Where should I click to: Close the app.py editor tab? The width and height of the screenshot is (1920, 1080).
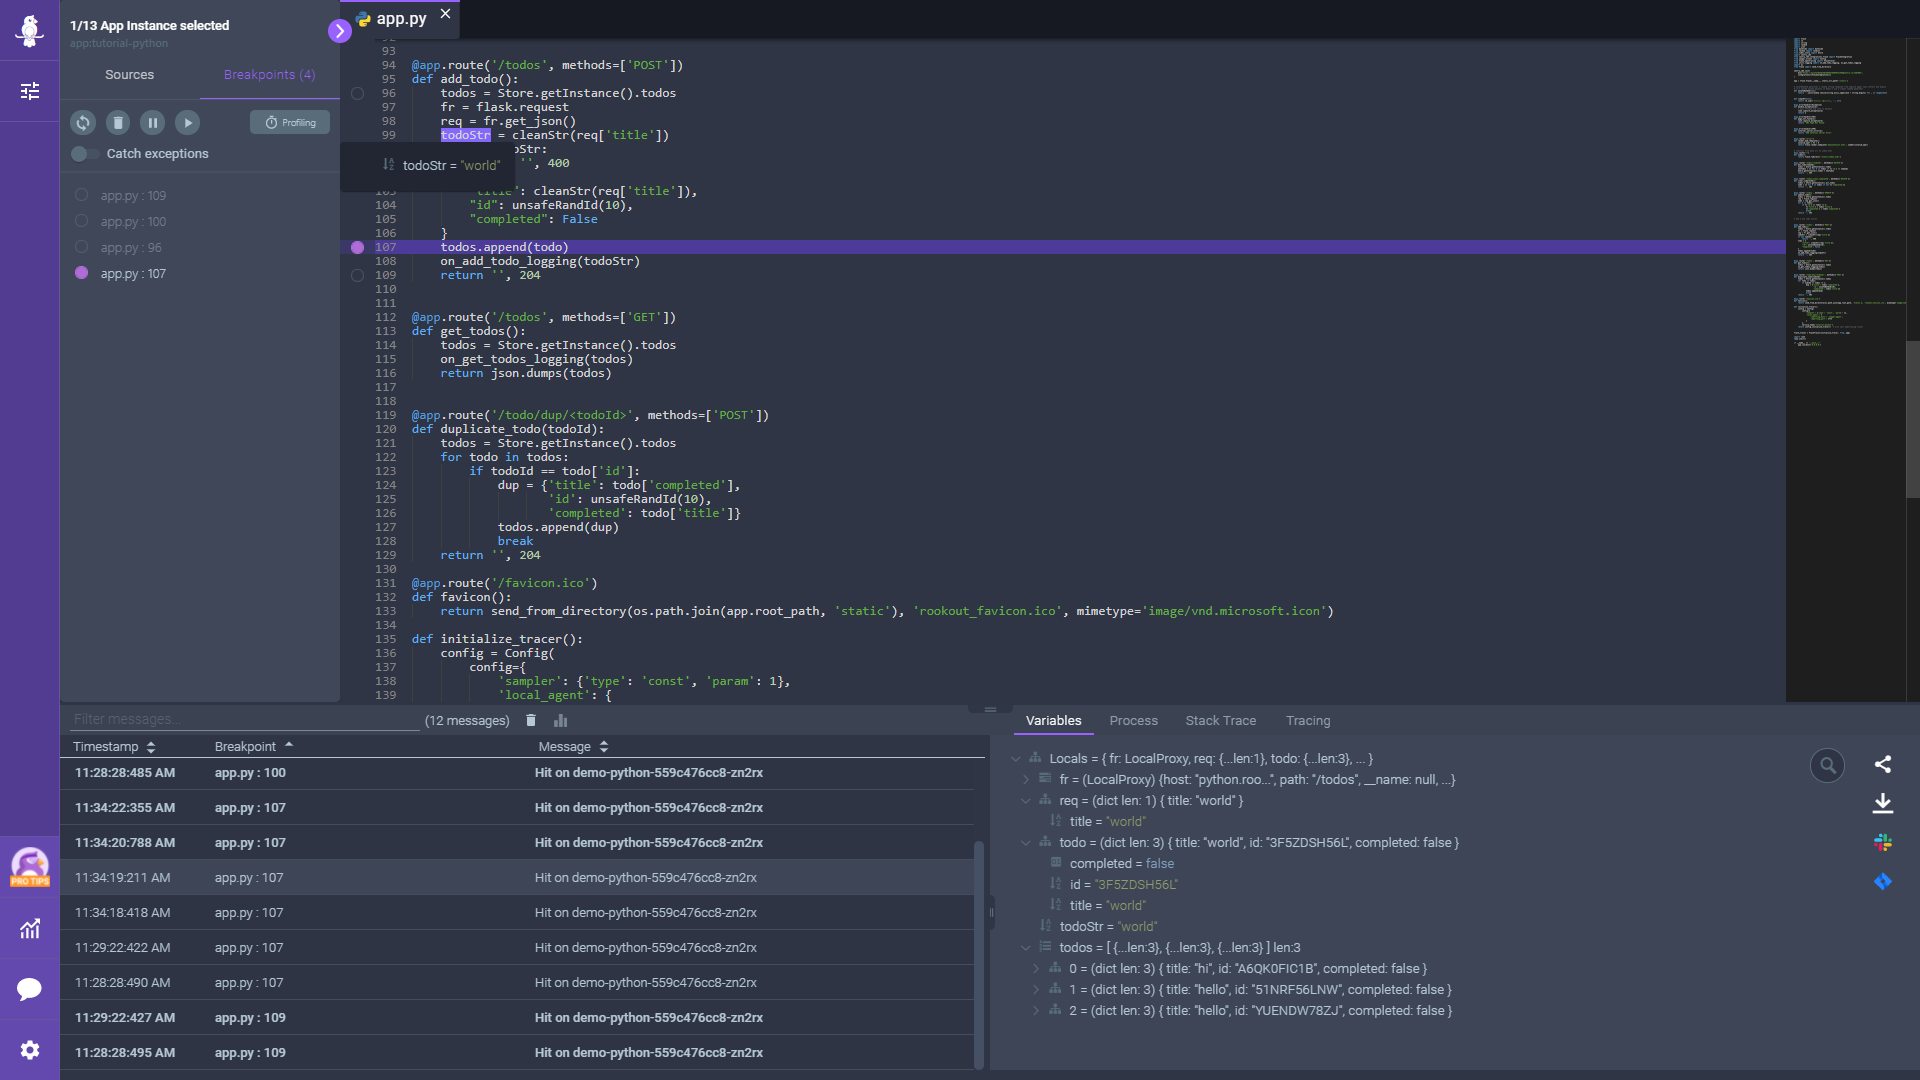click(446, 14)
